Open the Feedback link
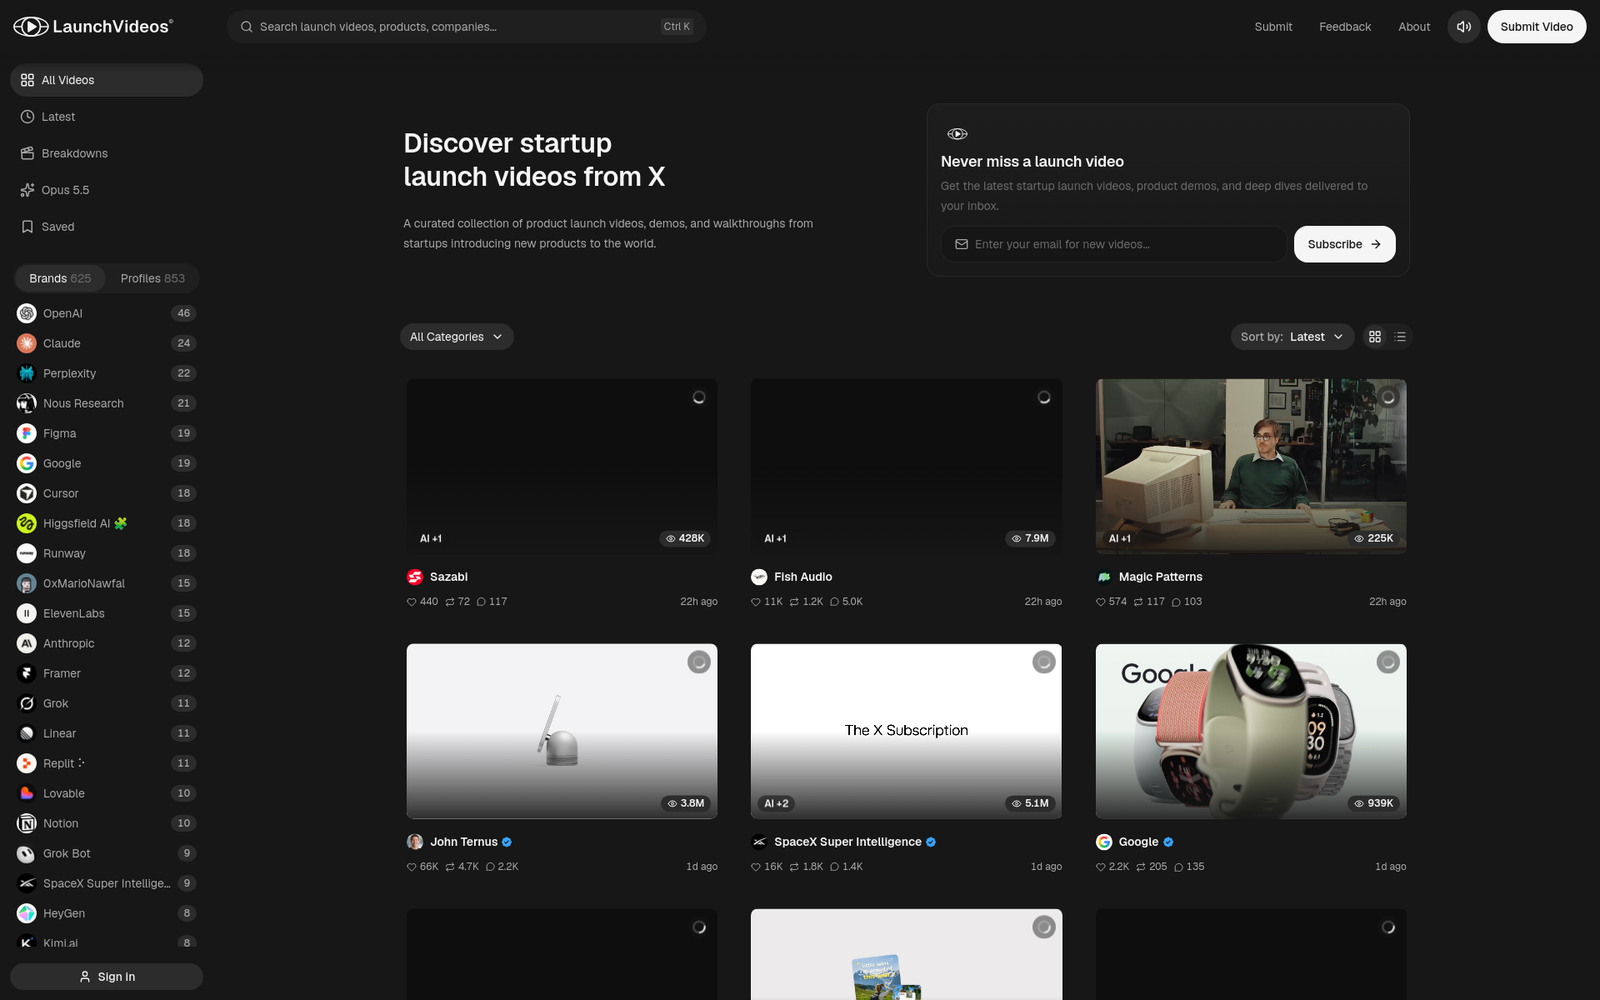This screenshot has width=1600, height=1000. point(1345,27)
